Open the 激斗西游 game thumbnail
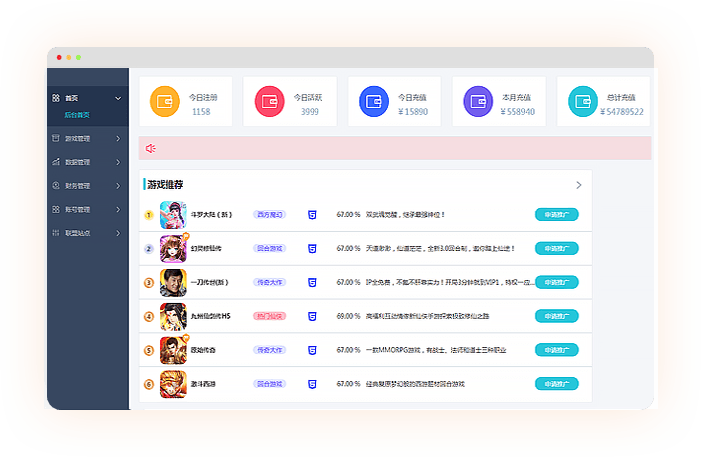Viewport: 701px width, 457px height. tap(173, 384)
